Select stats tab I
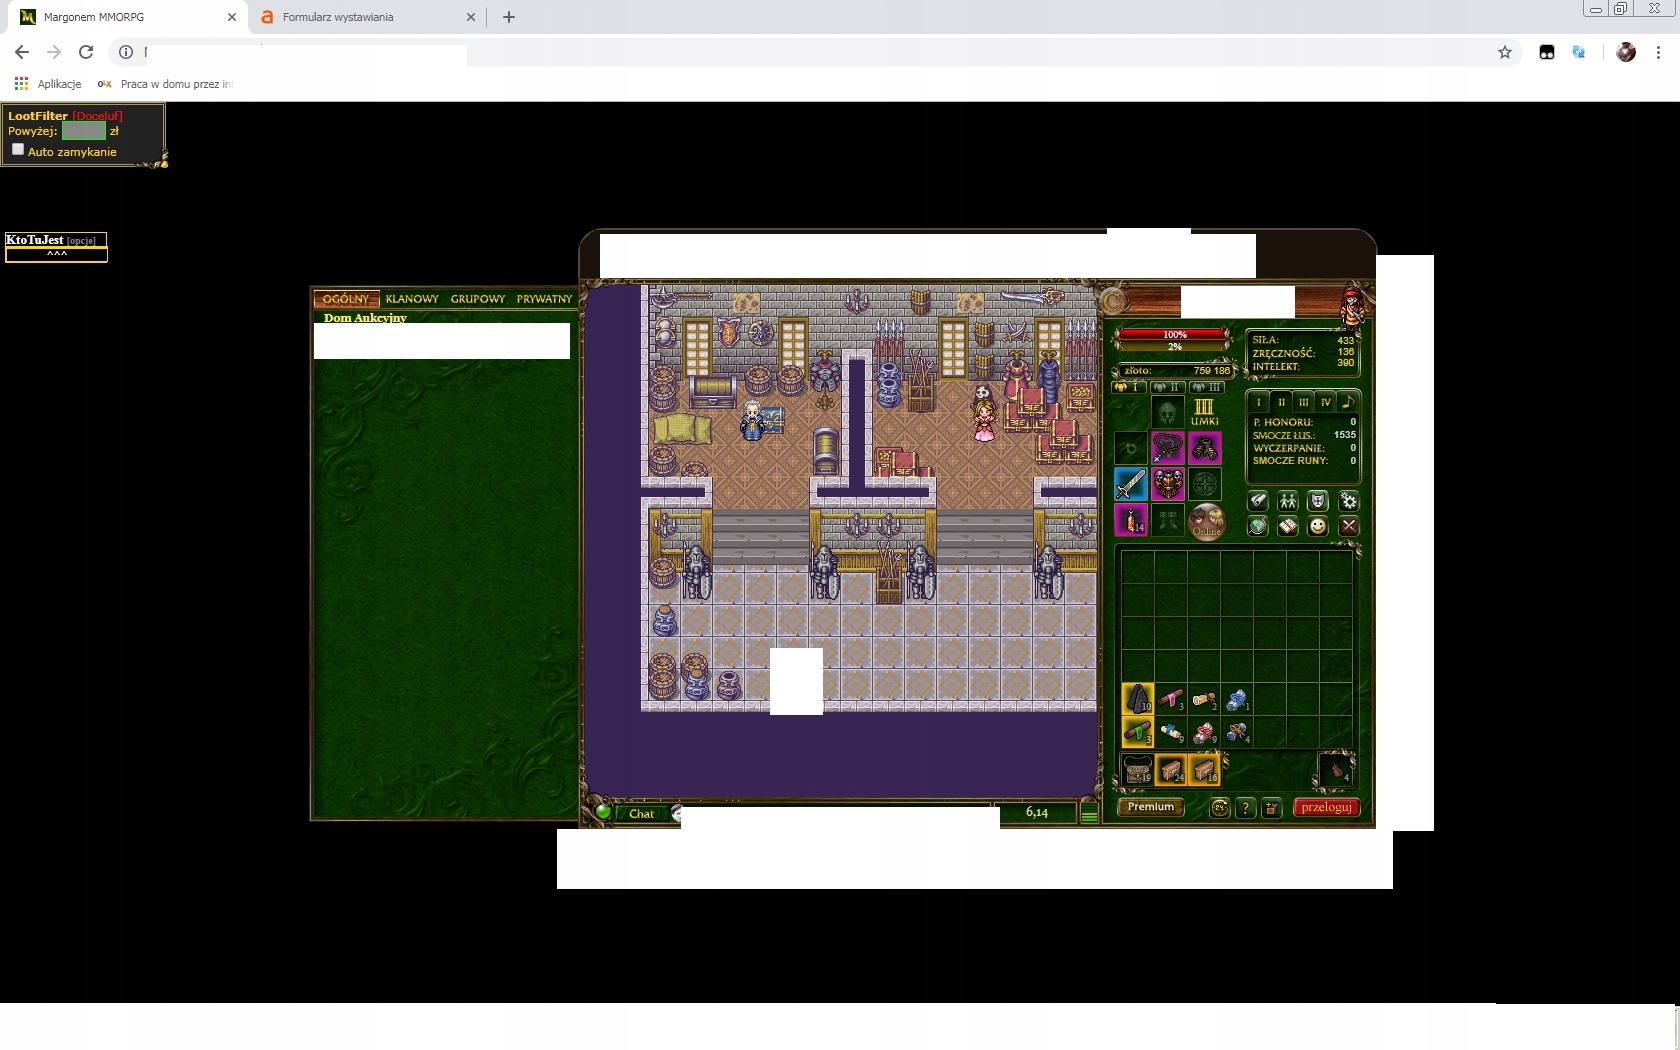This screenshot has width=1680, height=1050. tap(1258, 402)
